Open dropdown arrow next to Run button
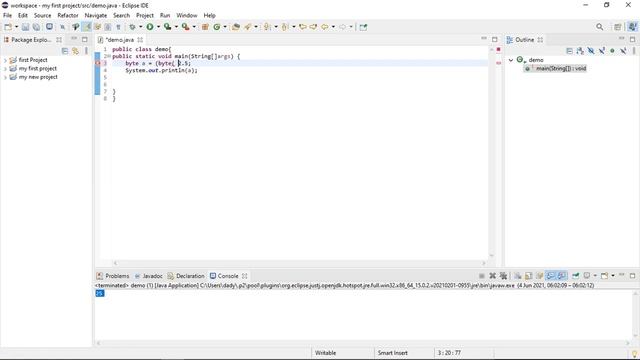This screenshot has height=360, width=640. pos(158,27)
